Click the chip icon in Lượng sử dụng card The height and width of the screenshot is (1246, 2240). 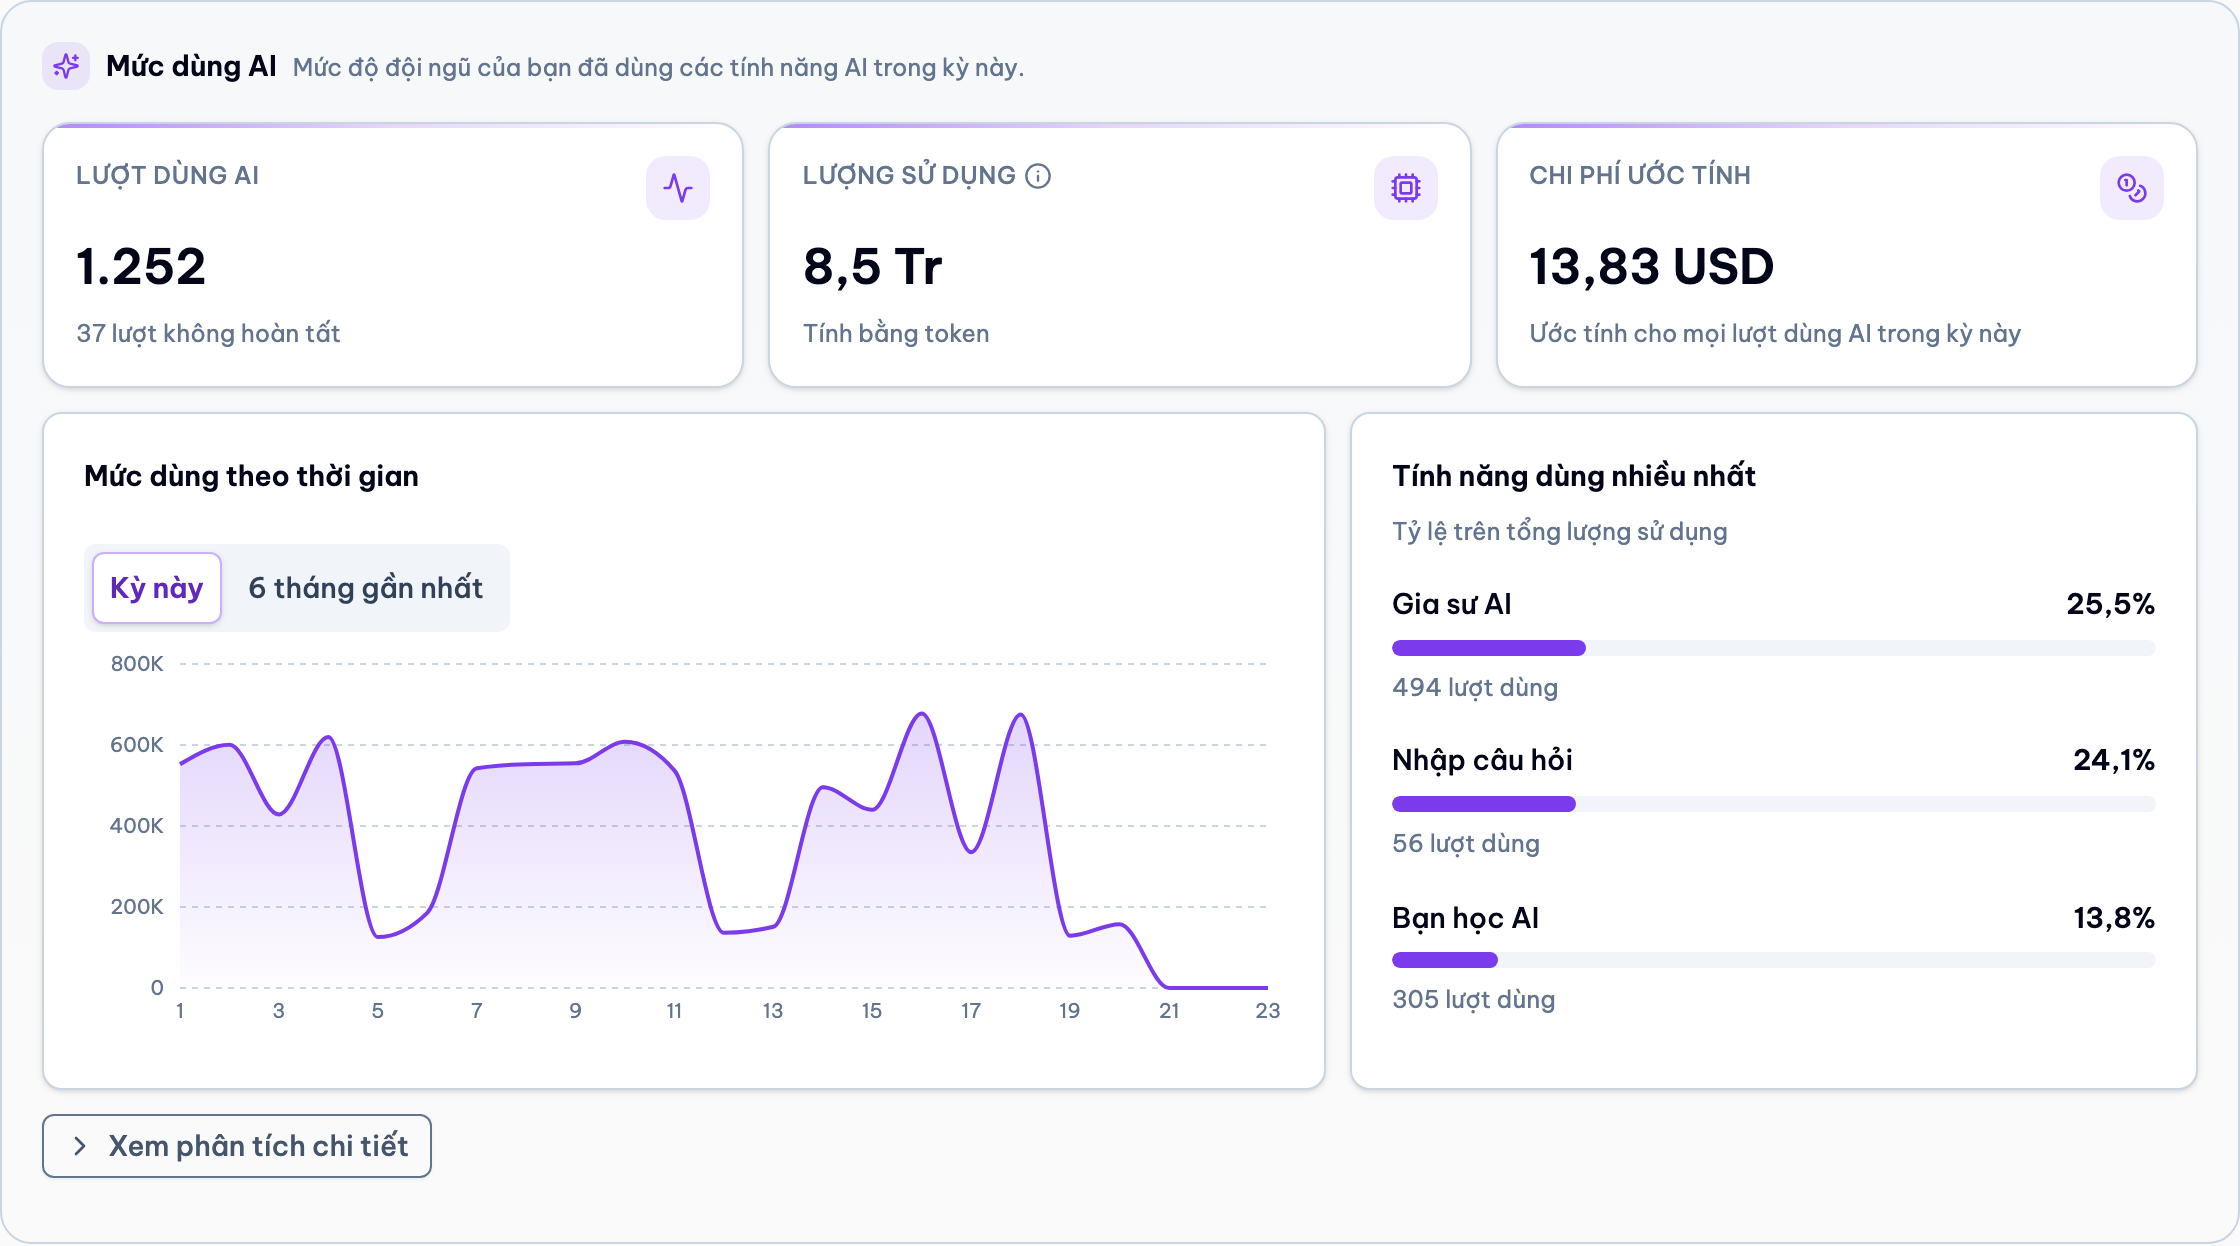click(1406, 188)
